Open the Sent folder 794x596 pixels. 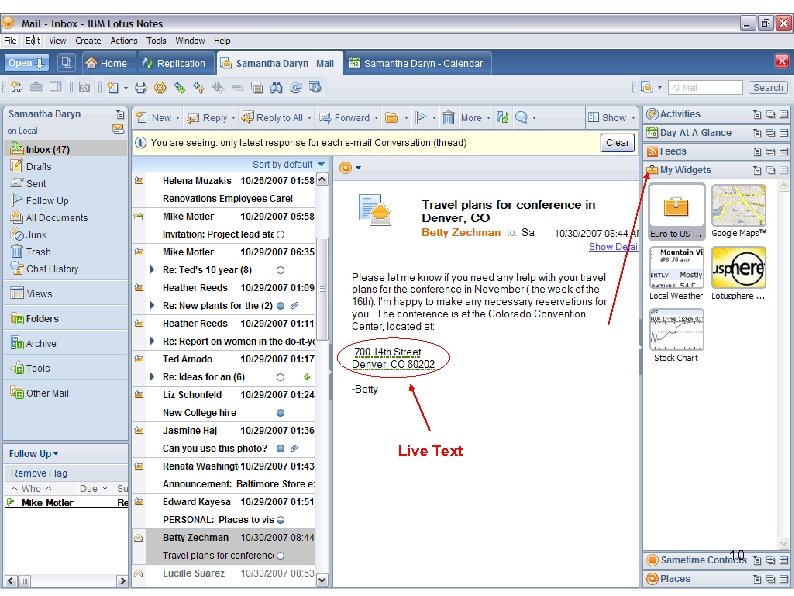36,183
